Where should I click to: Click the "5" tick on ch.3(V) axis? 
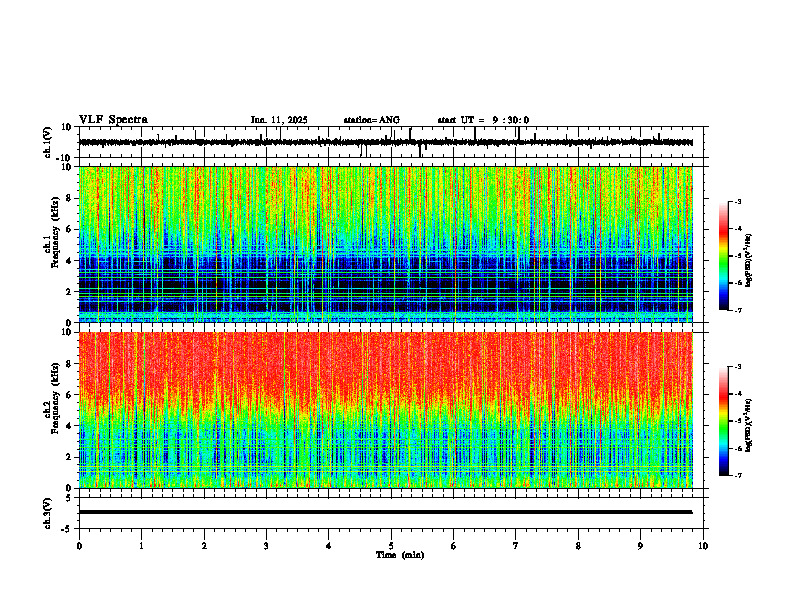[69, 498]
